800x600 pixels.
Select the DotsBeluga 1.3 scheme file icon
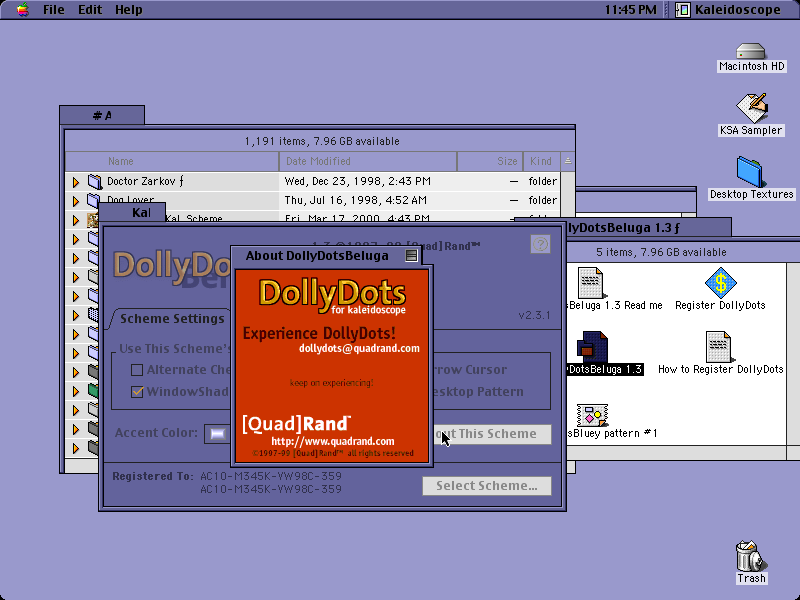pyautogui.click(x=592, y=347)
